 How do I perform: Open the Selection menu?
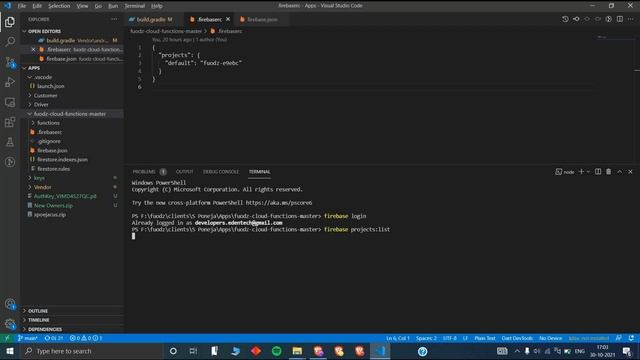coord(59,6)
